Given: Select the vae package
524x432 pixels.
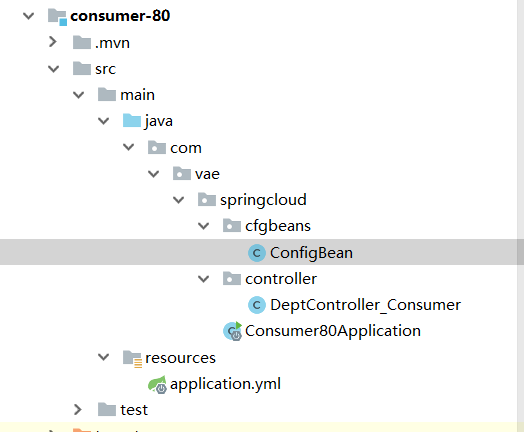Looking at the screenshot, I should click(207, 174).
